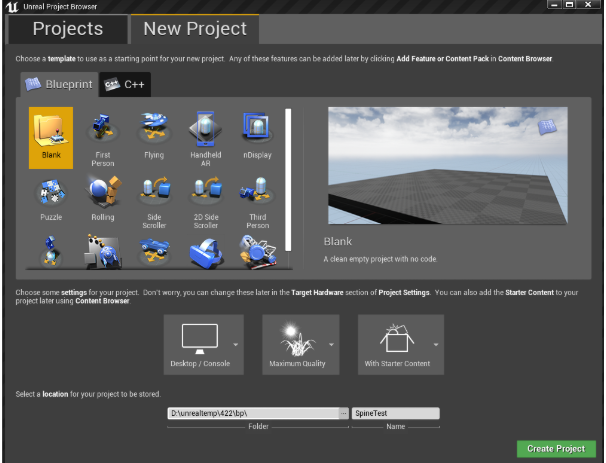Switch to the Projects tab

click(68, 29)
